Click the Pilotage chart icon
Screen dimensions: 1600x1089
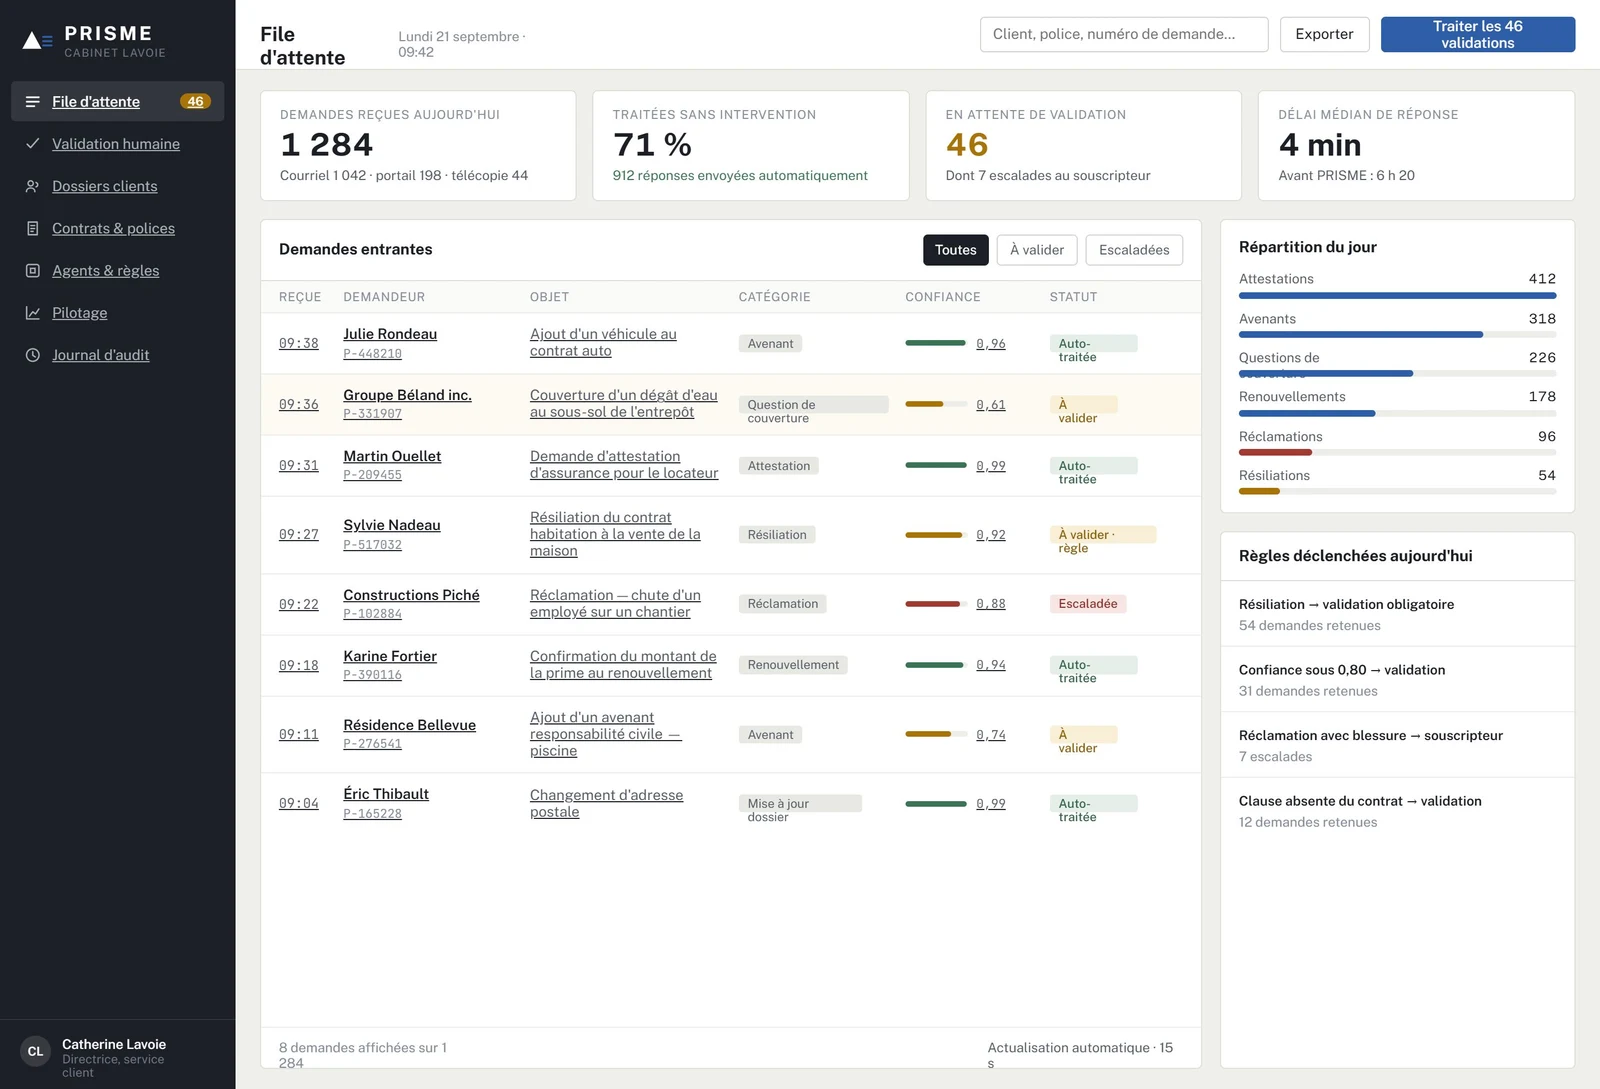click(33, 313)
